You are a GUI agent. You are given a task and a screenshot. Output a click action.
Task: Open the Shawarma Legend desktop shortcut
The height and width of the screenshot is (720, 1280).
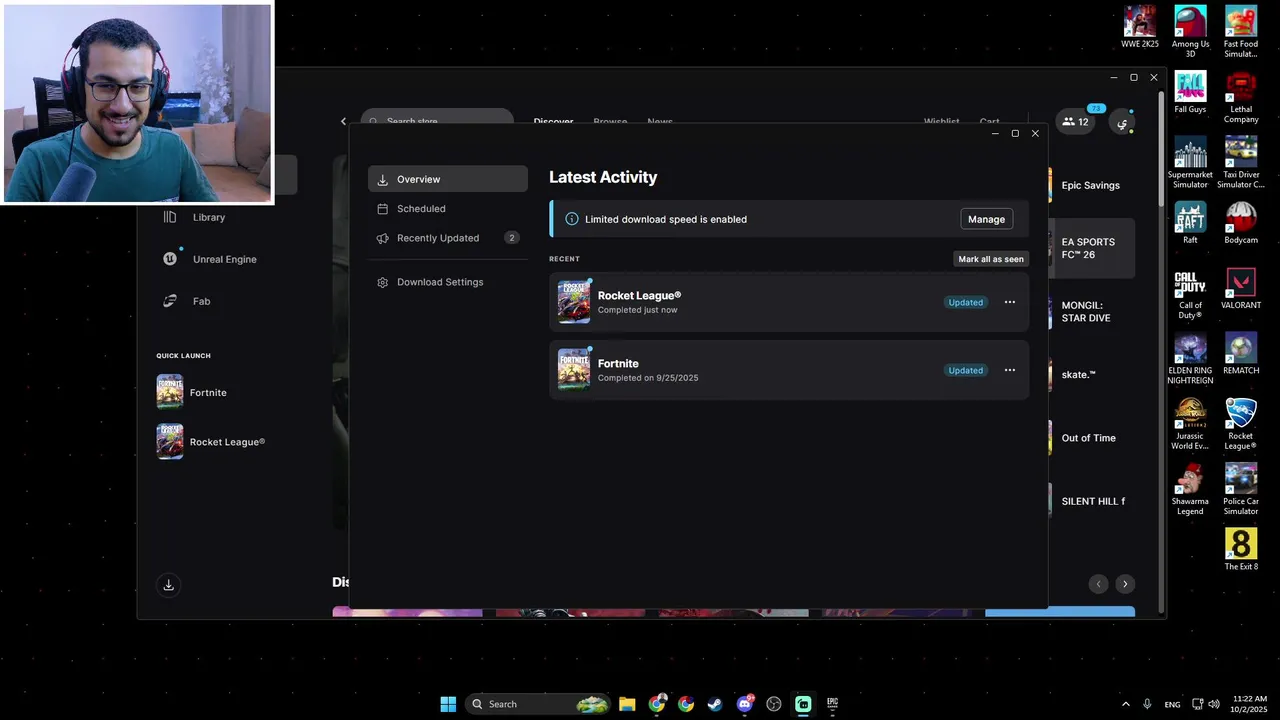pyautogui.click(x=1190, y=489)
